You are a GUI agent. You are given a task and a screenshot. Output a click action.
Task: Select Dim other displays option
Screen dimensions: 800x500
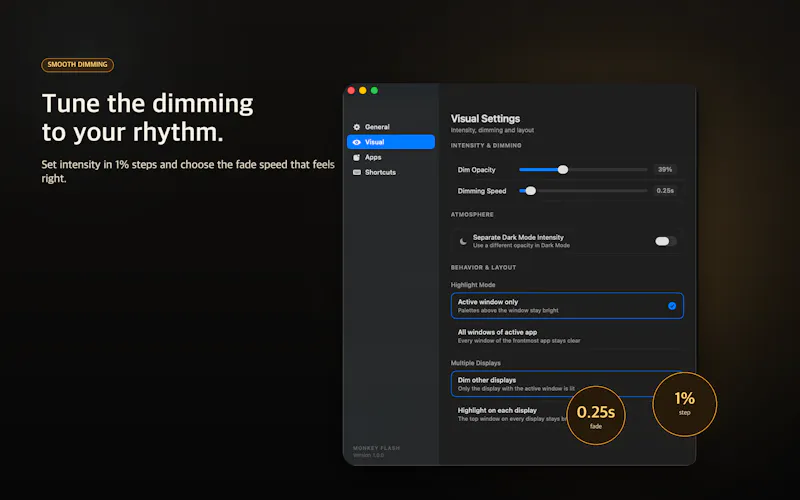tap(567, 384)
